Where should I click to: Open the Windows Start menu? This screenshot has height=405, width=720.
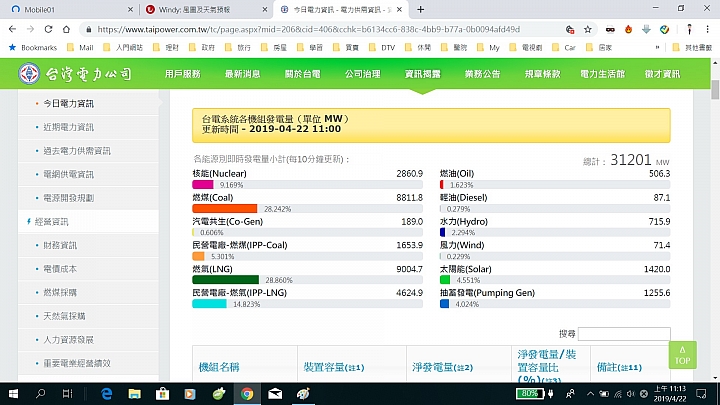[13, 394]
